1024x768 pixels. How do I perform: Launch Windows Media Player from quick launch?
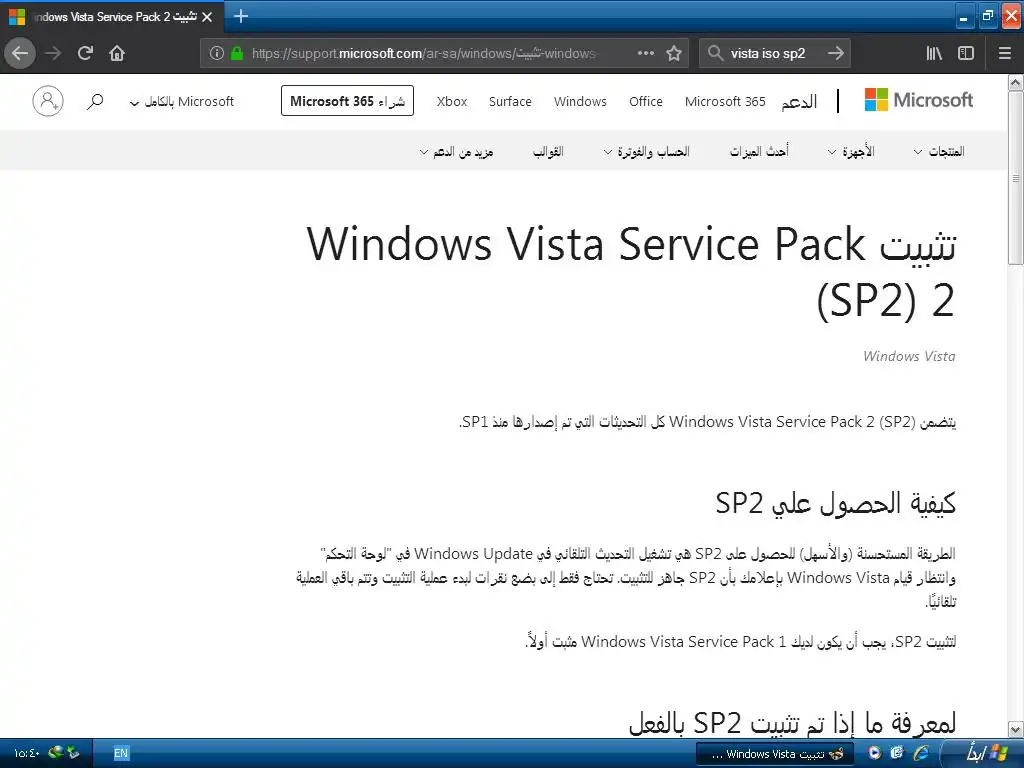[x=874, y=753]
